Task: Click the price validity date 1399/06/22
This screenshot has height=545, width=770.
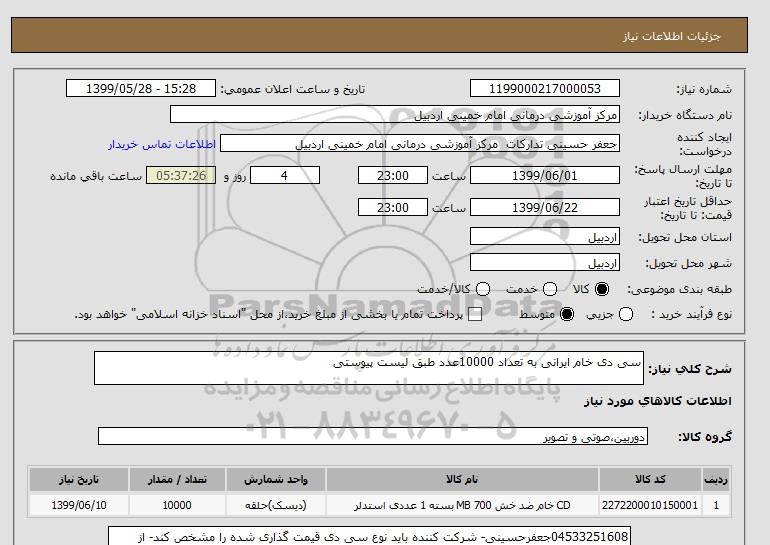Action: point(545,207)
